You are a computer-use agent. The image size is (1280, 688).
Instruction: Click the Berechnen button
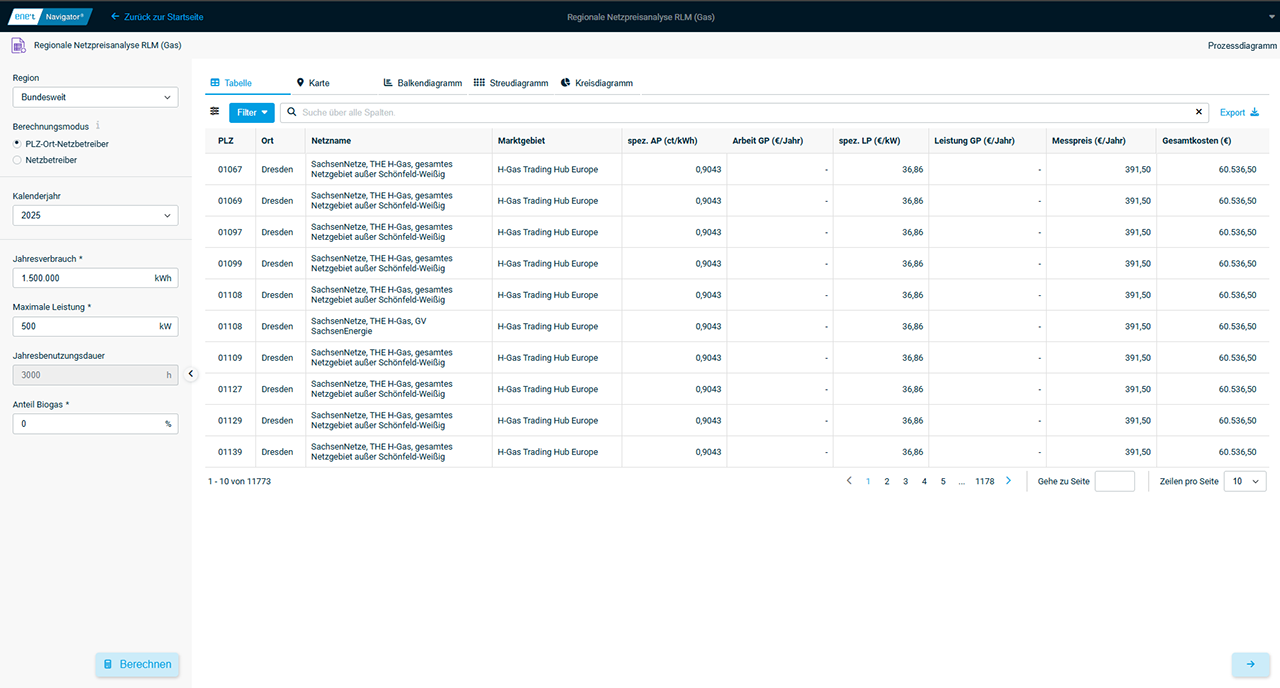pyautogui.click(x=137, y=664)
